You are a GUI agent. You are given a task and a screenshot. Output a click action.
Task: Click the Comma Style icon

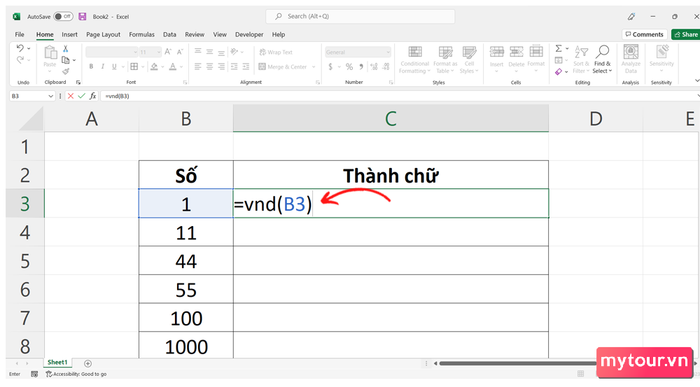pos(361,67)
